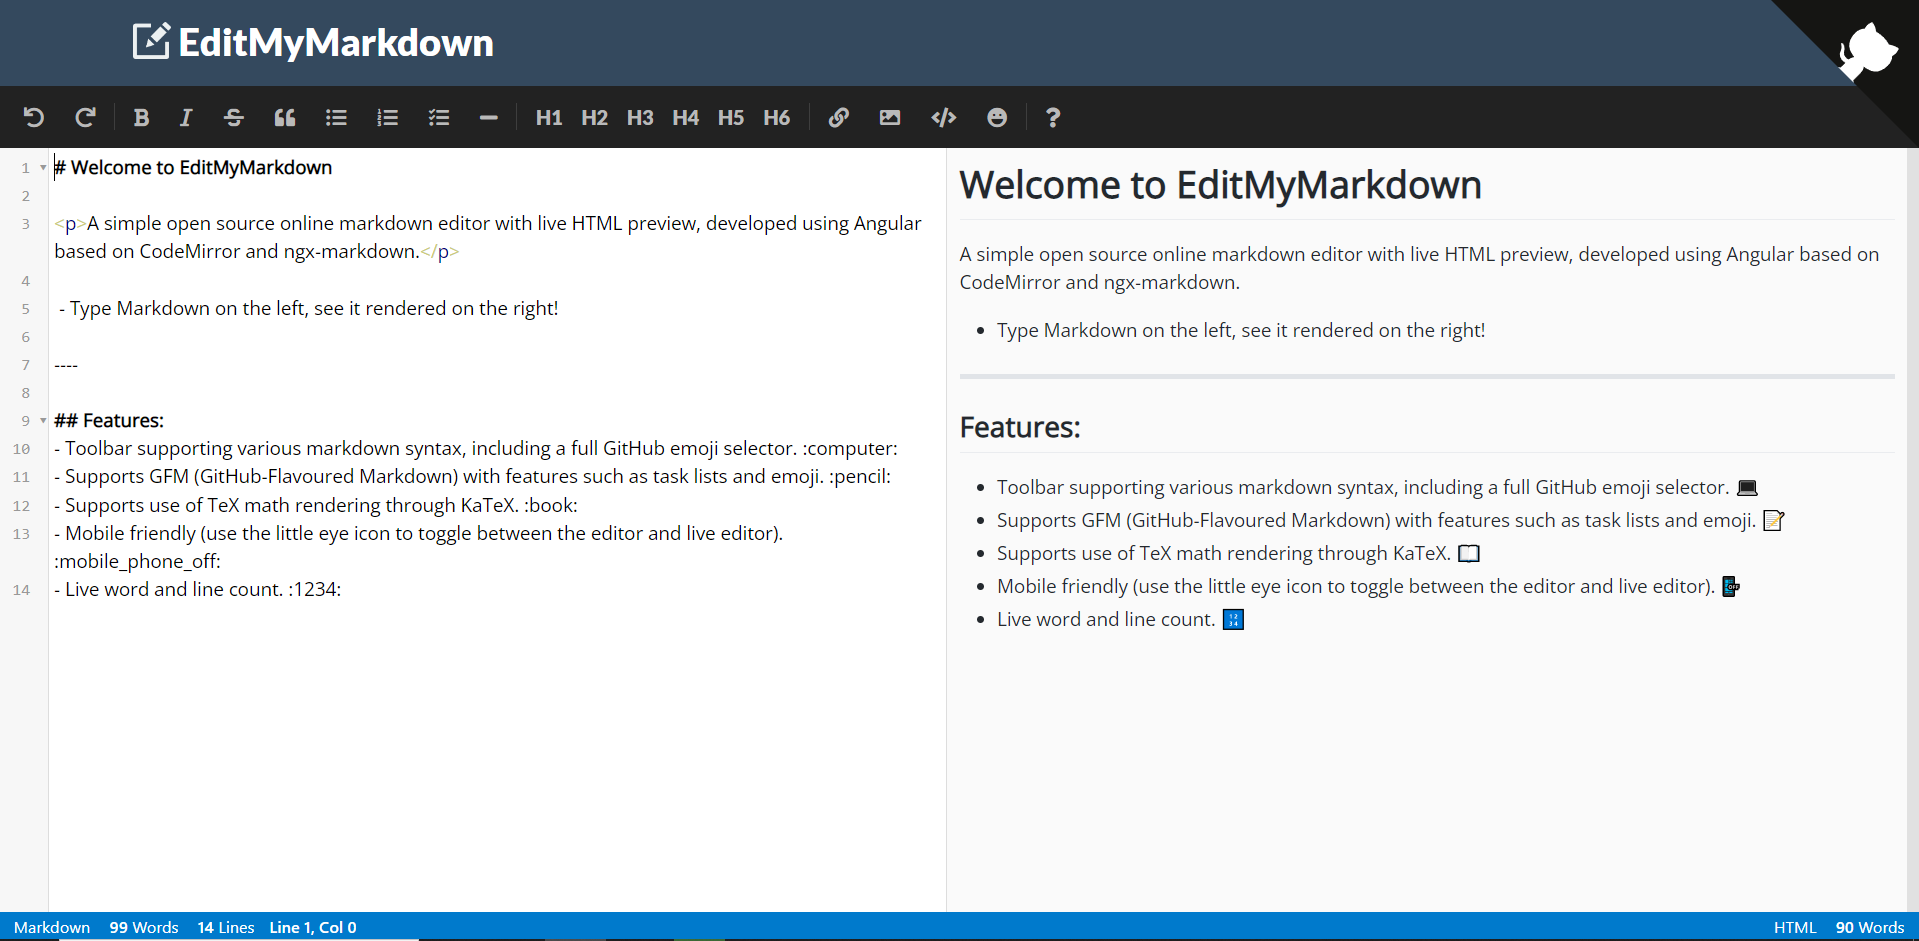Viewport: 1919px width, 941px height.
Task: Click '90 Words' in status bar
Action: (1870, 928)
